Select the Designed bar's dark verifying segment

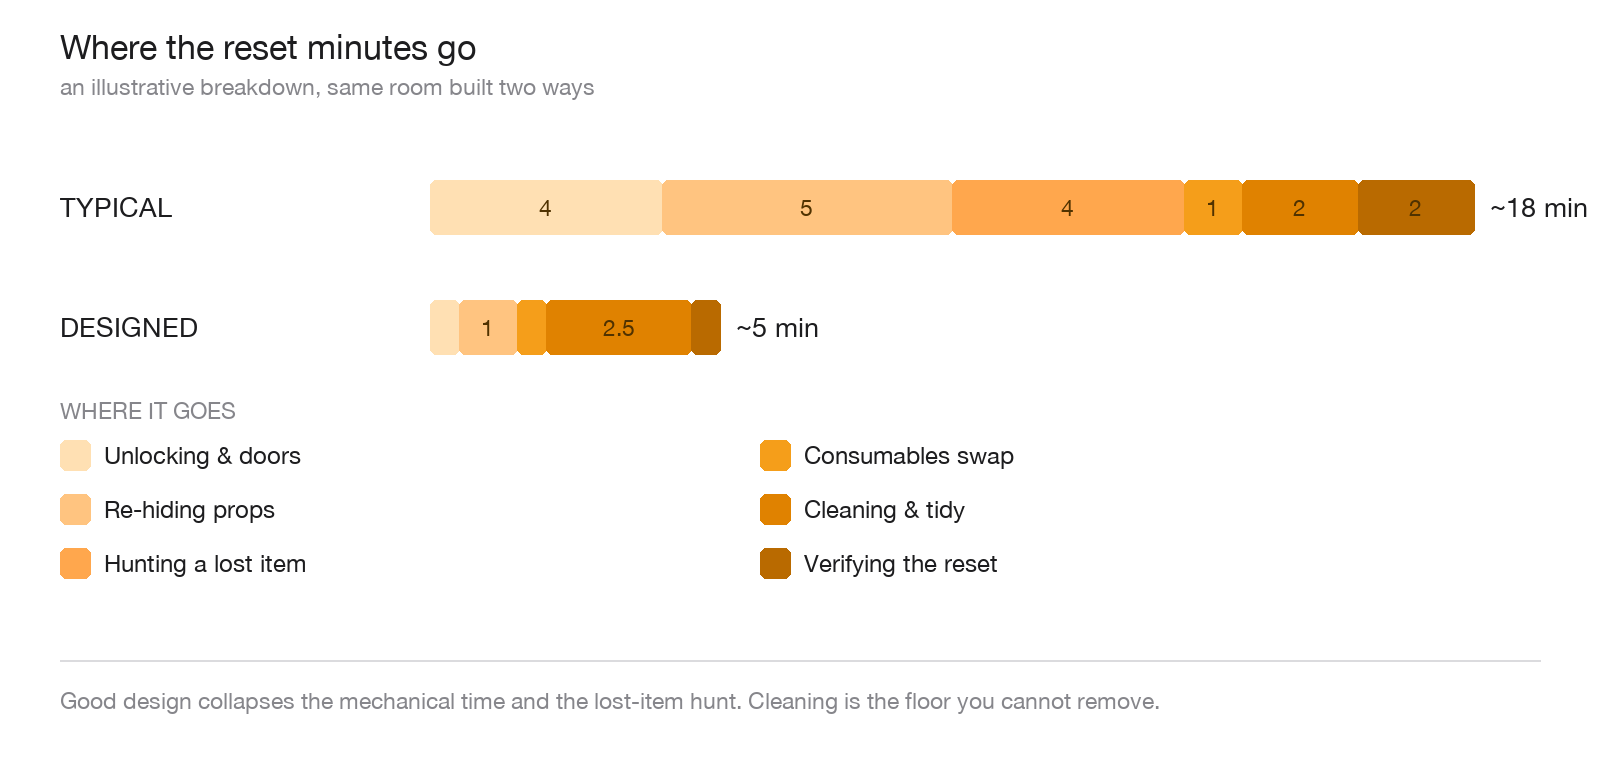pos(706,328)
